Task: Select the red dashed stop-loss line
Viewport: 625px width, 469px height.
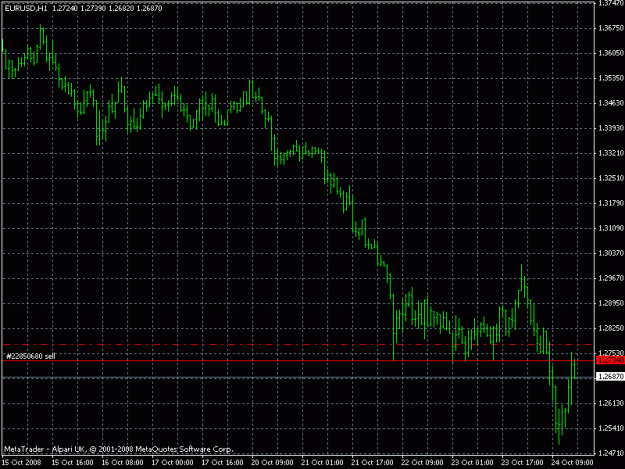Action: coord(298,344)
